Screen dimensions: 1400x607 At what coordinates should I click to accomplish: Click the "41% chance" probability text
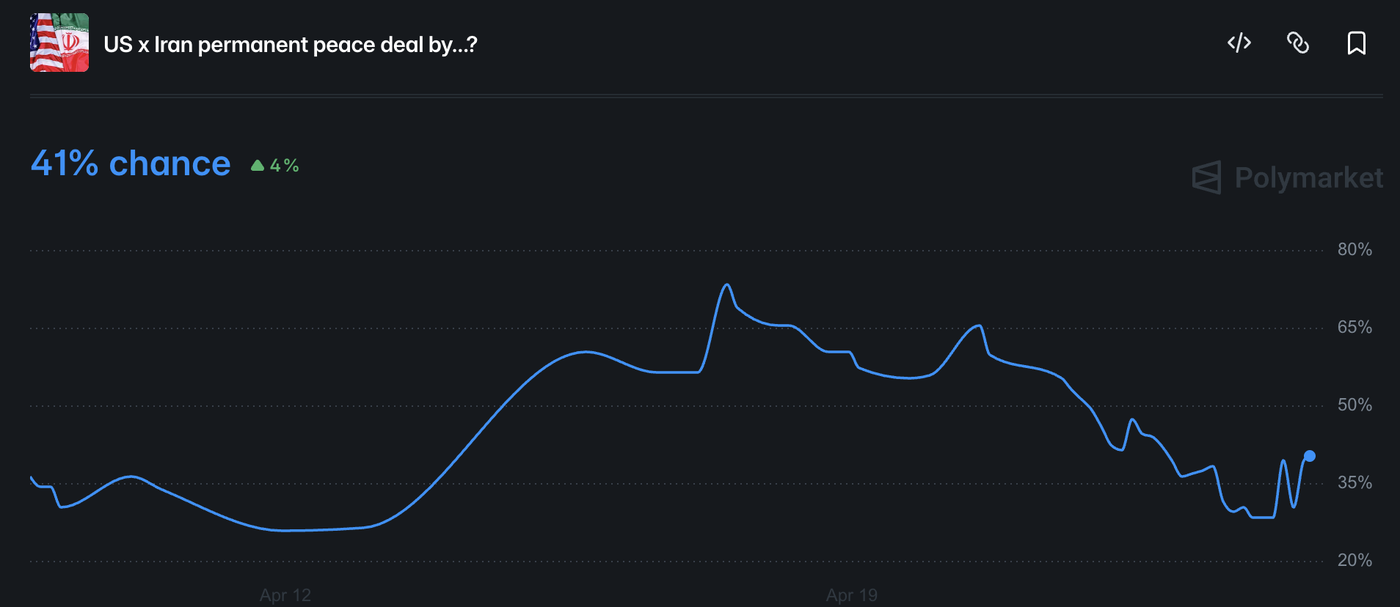(x=131, y=164)
